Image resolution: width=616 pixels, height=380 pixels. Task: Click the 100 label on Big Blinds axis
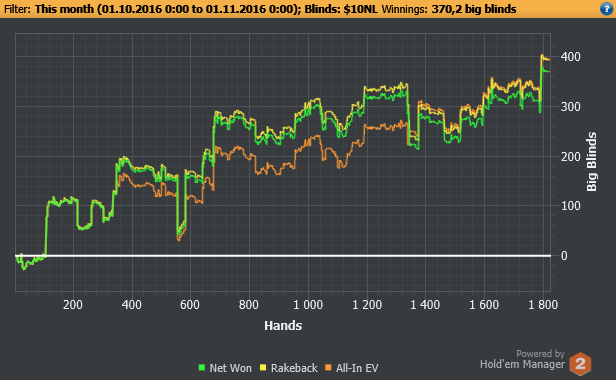(570, 206)
